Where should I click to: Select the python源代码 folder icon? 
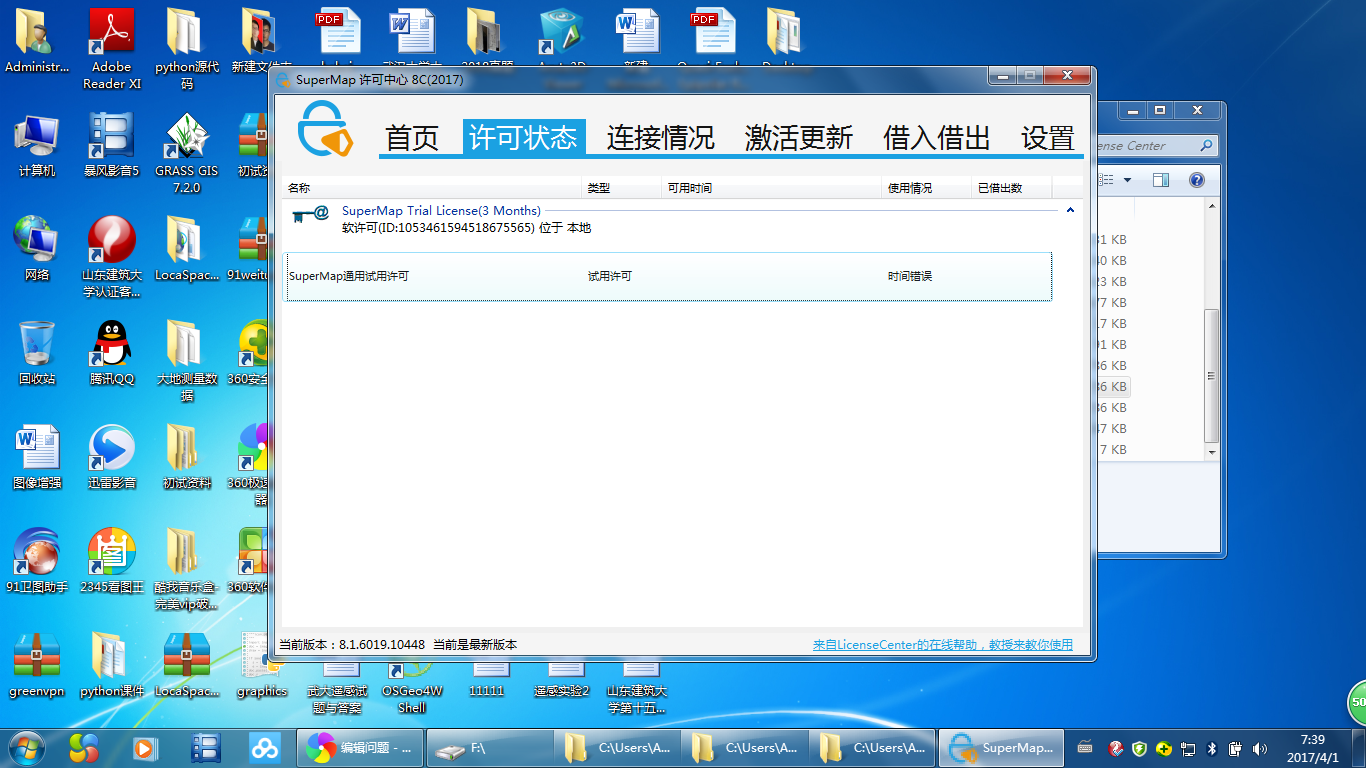[186, 48]
